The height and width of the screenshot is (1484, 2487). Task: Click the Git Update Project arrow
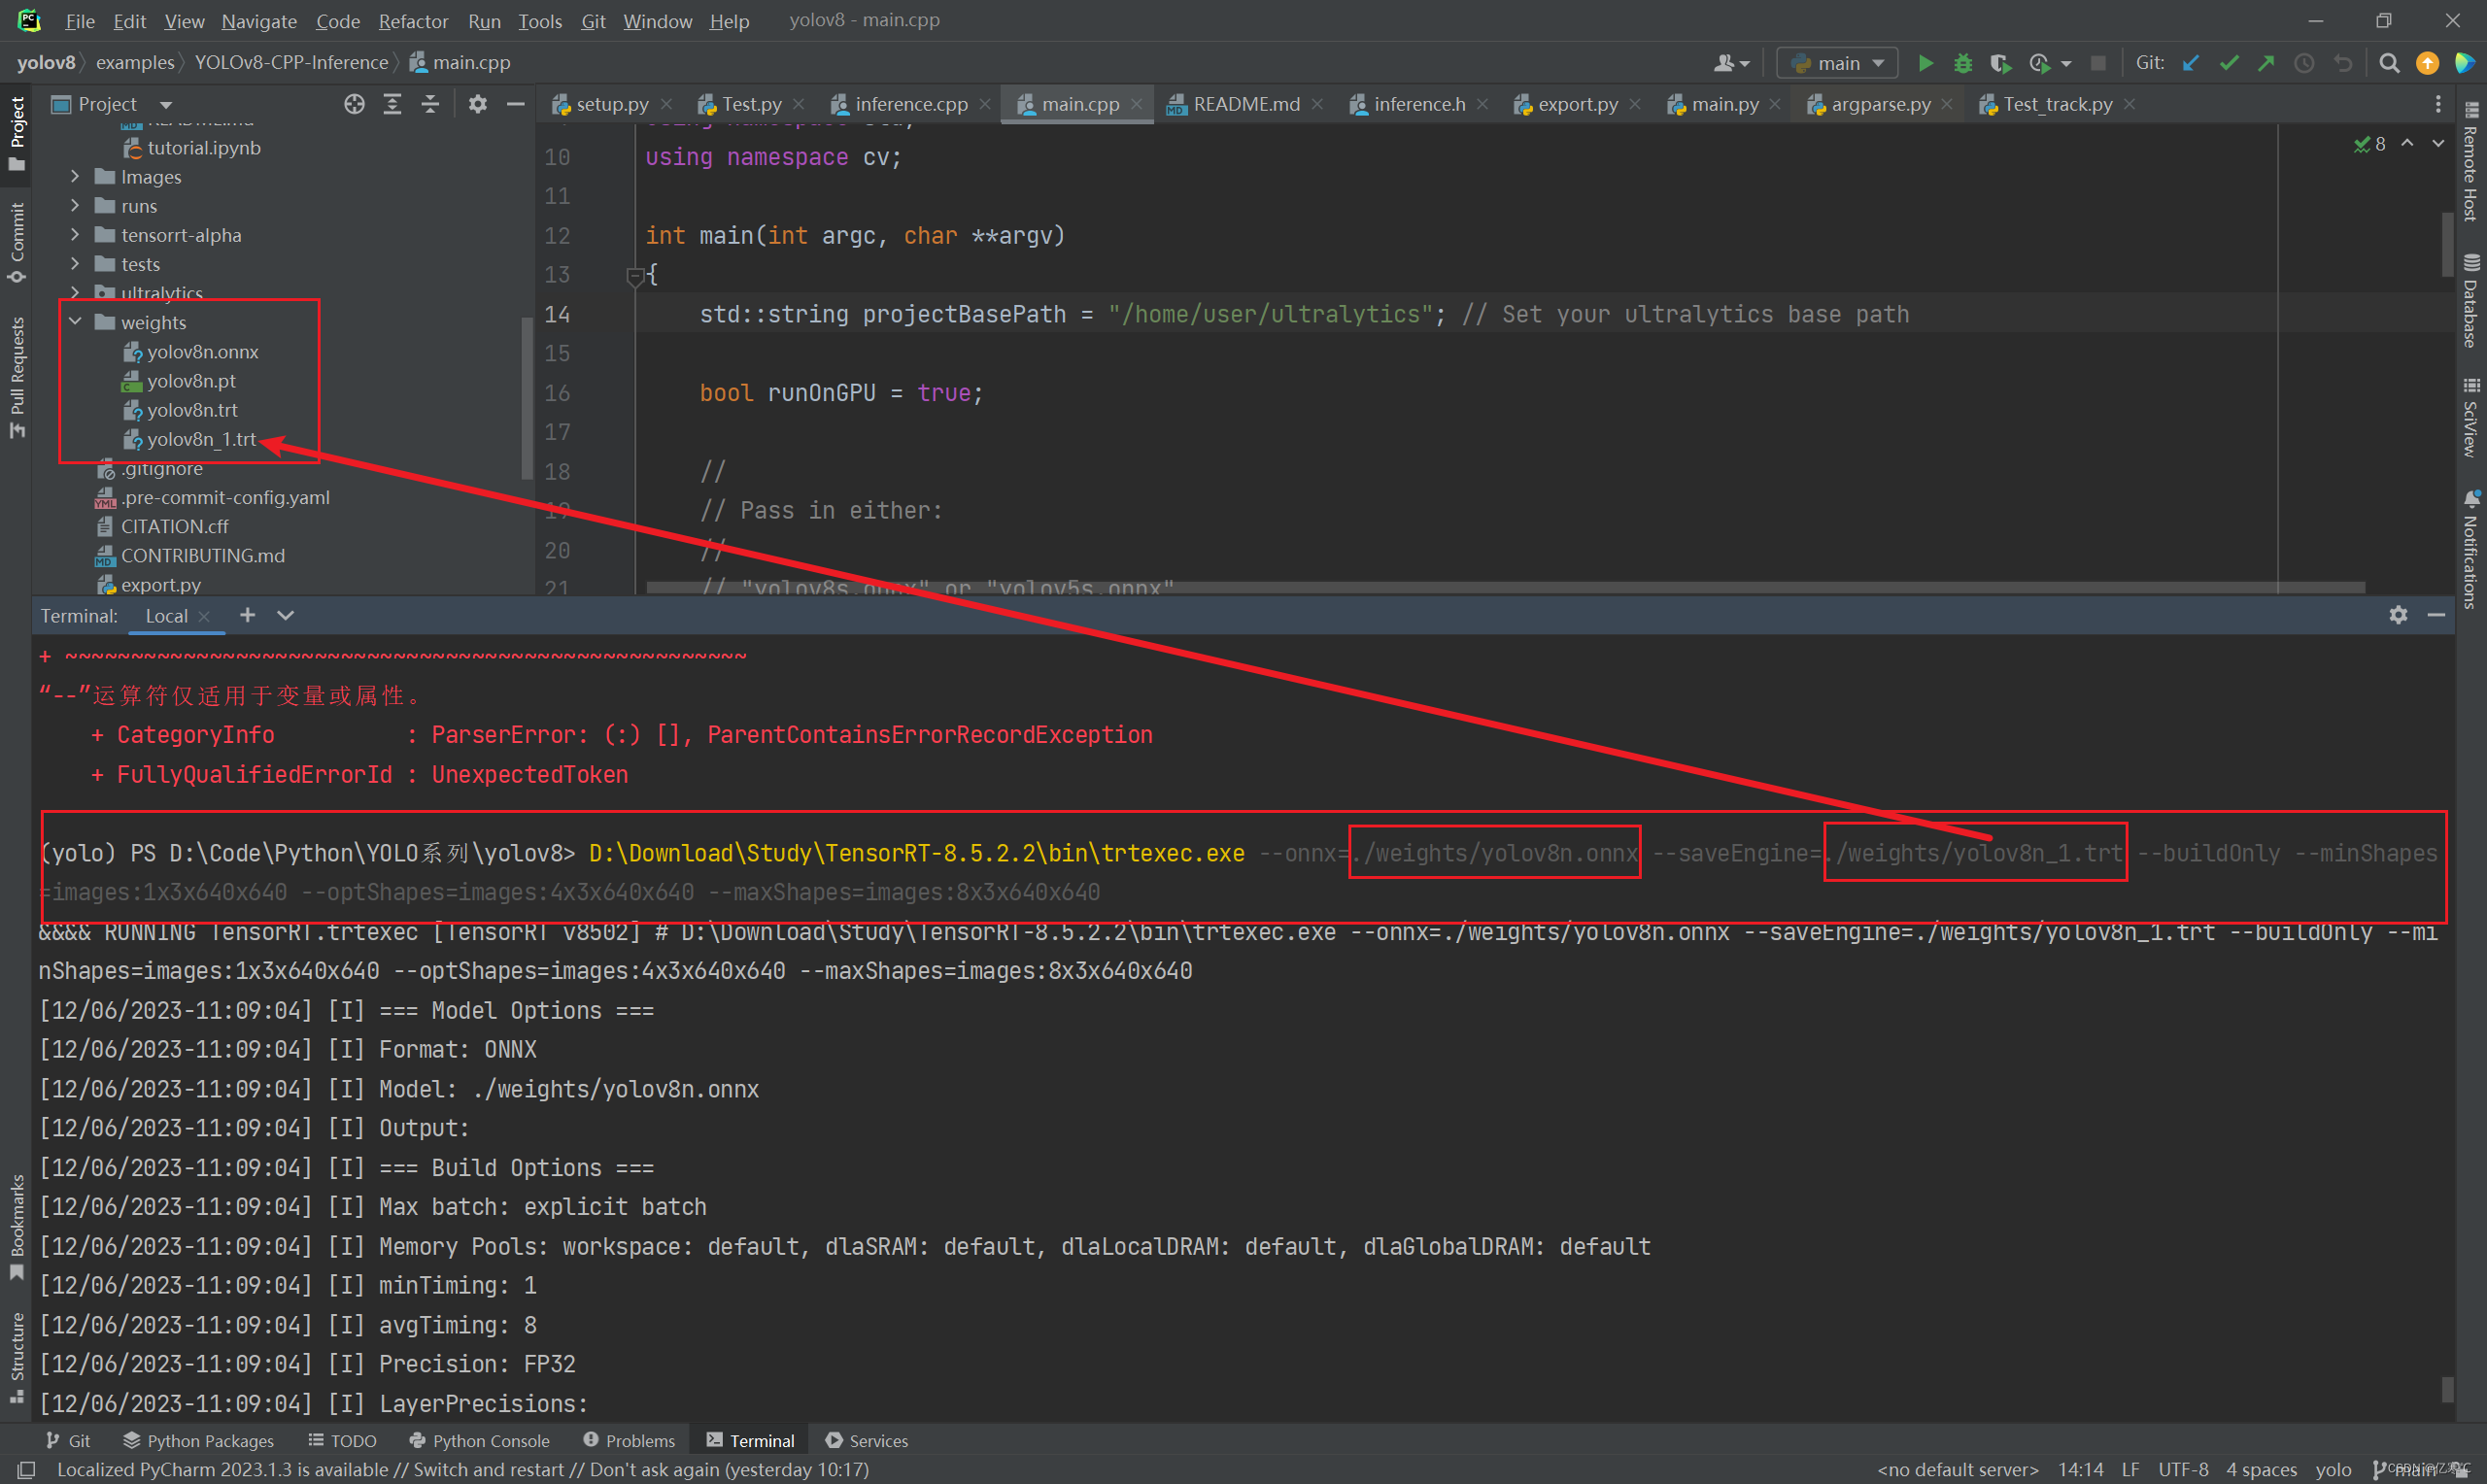(x=2190, y=63)
